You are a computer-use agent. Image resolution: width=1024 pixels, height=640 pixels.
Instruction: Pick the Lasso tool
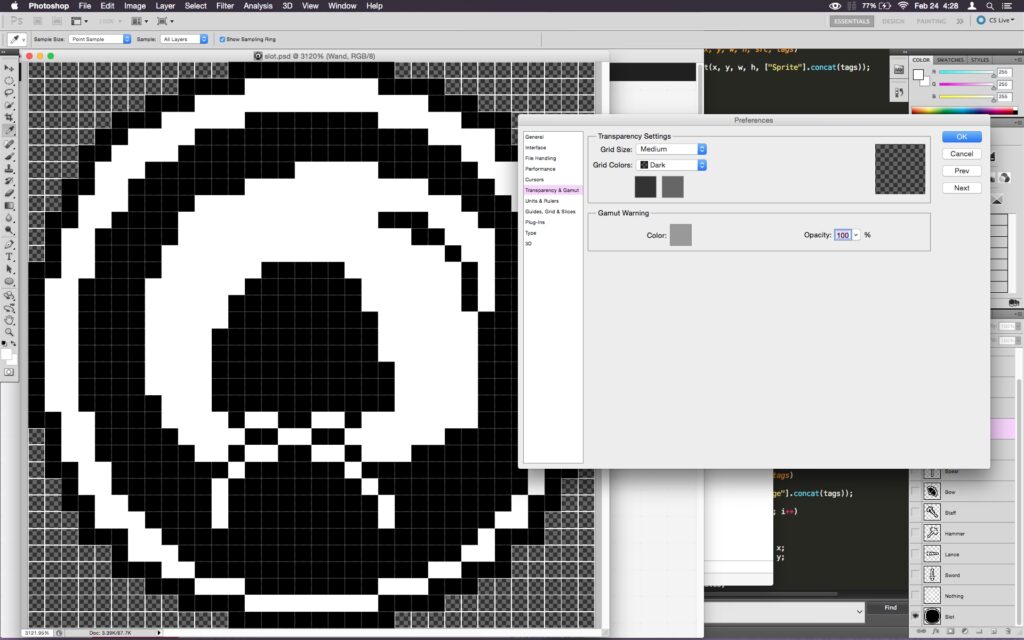pyautogui.click(x=9, y=93)
